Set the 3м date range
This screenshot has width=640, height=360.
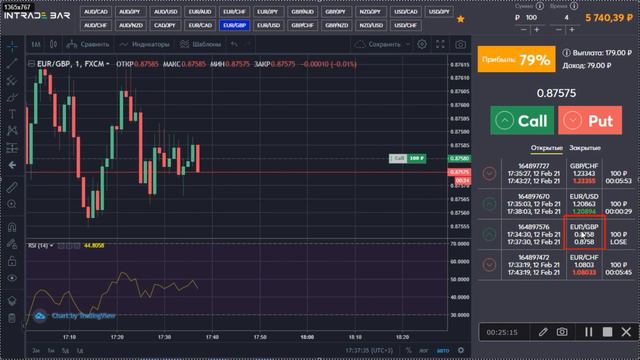(36, 350)
